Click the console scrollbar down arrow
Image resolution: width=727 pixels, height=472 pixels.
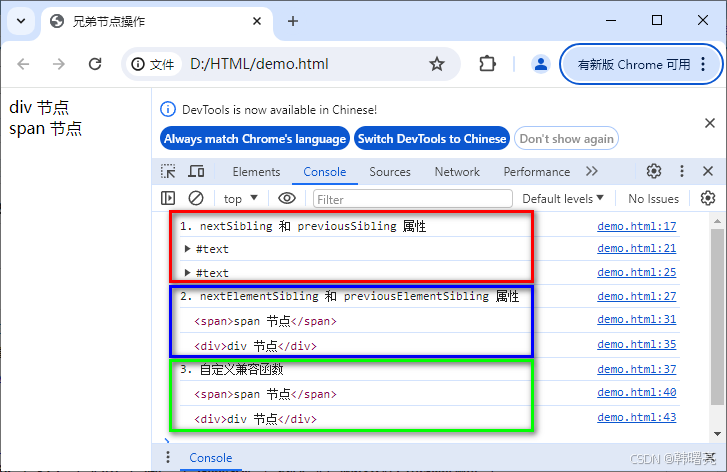717,434
